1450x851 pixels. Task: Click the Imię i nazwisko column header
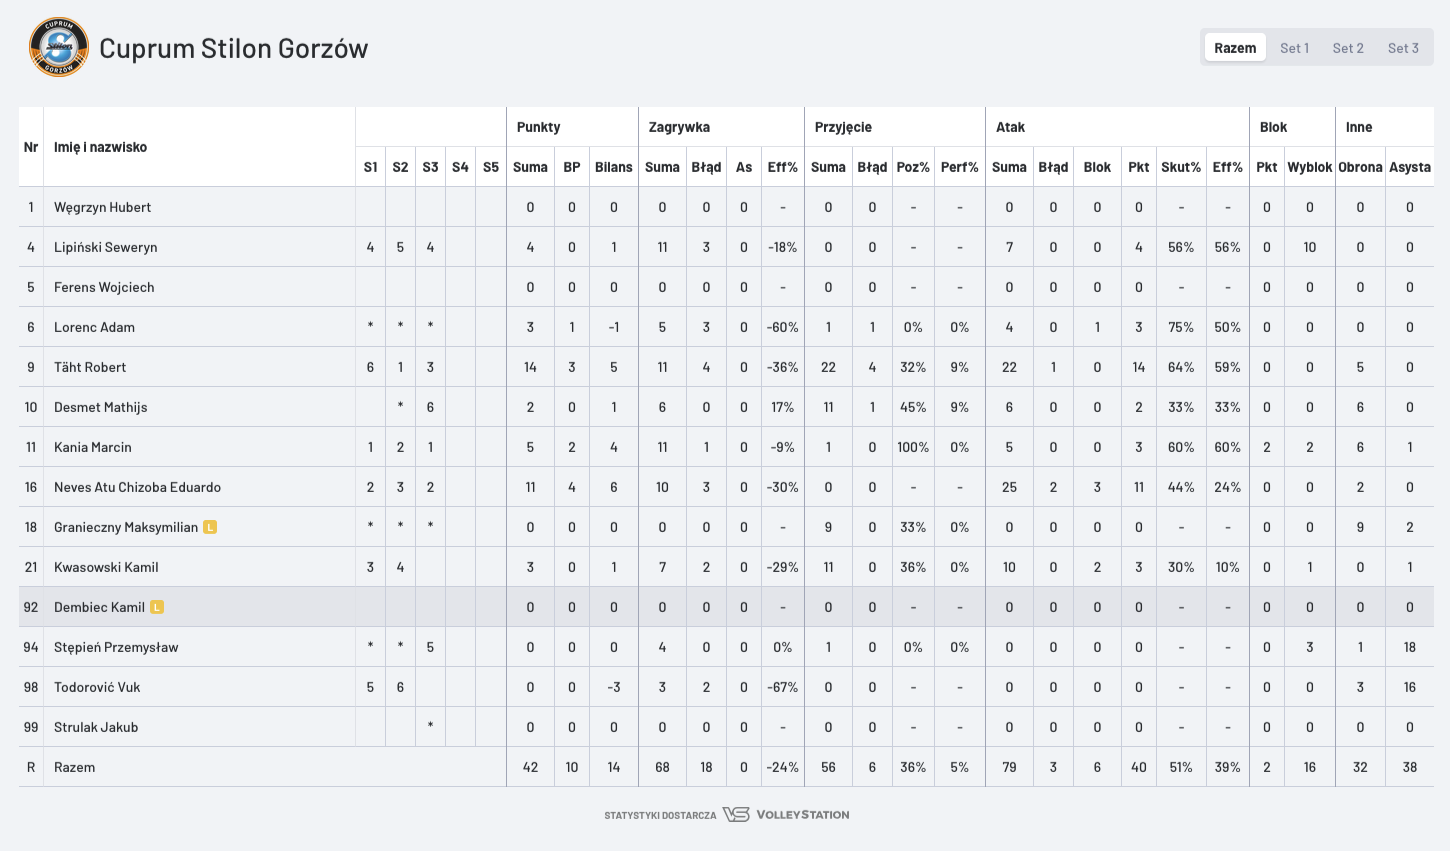(x=100, y=147)
